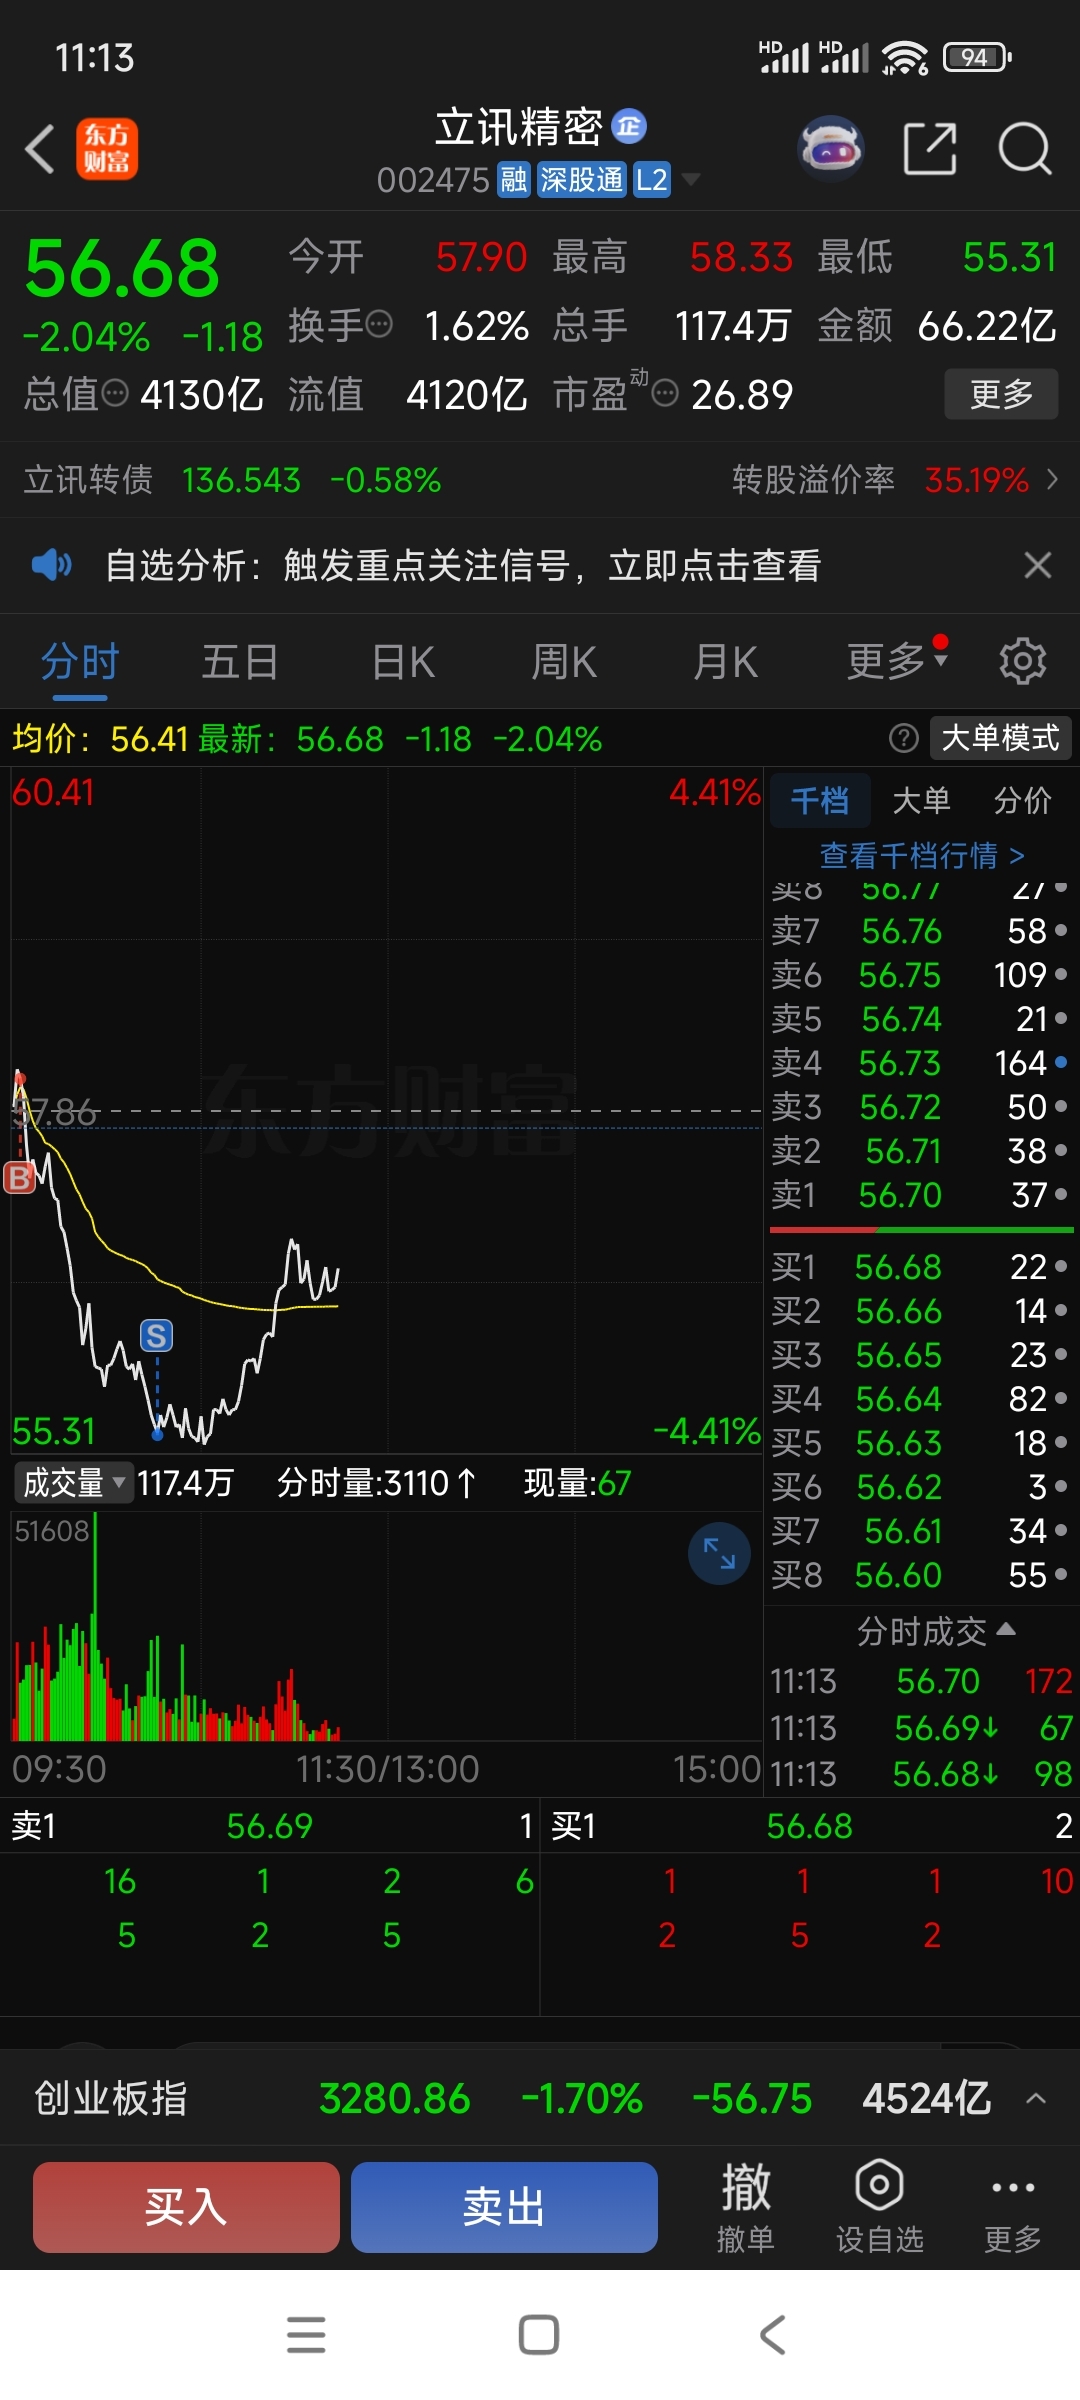Open search with the magnifier icon
Viewport: 1080px width, 2400px height.
point(1025,149)
